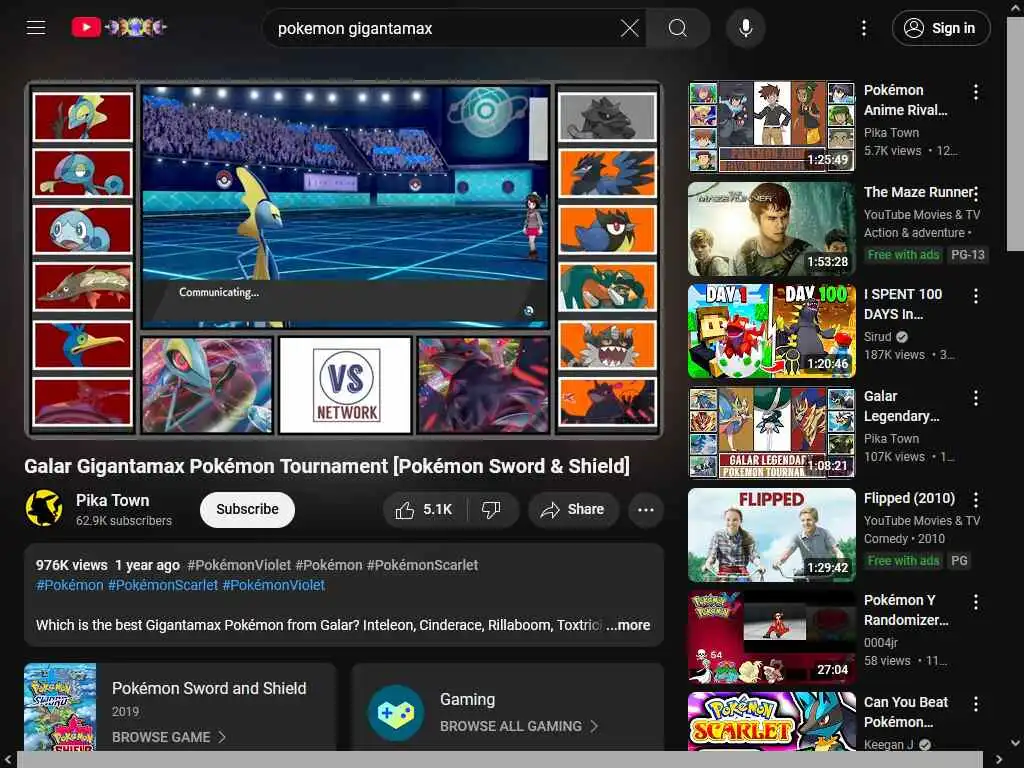The width and height of the screenshot is (1024, 768).
Task: Clear the search box text
Action: click(x=630, y=28)
